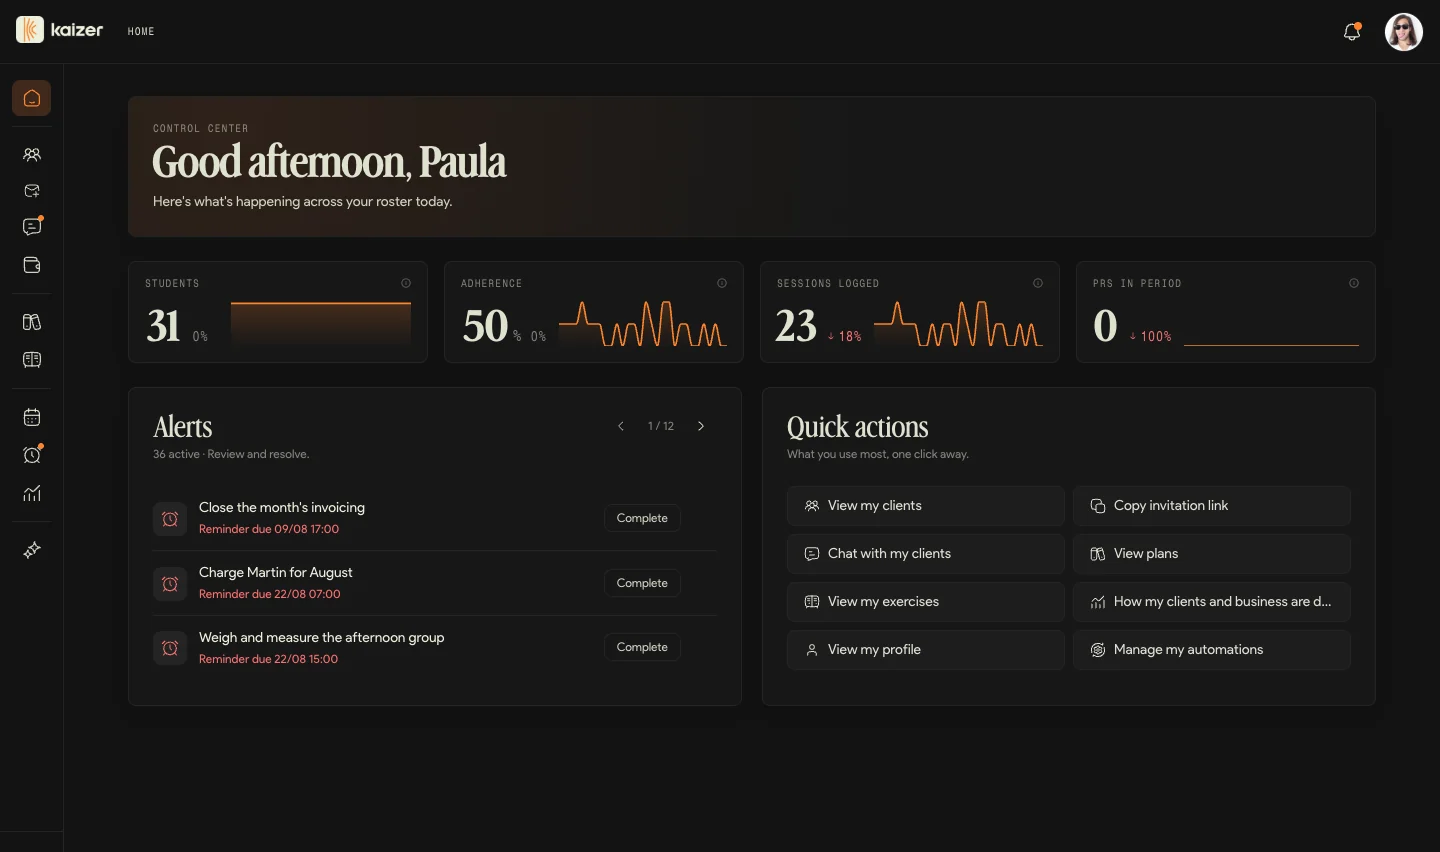
Task: Open the library books sidebar icon
Action: coord(32,322)
